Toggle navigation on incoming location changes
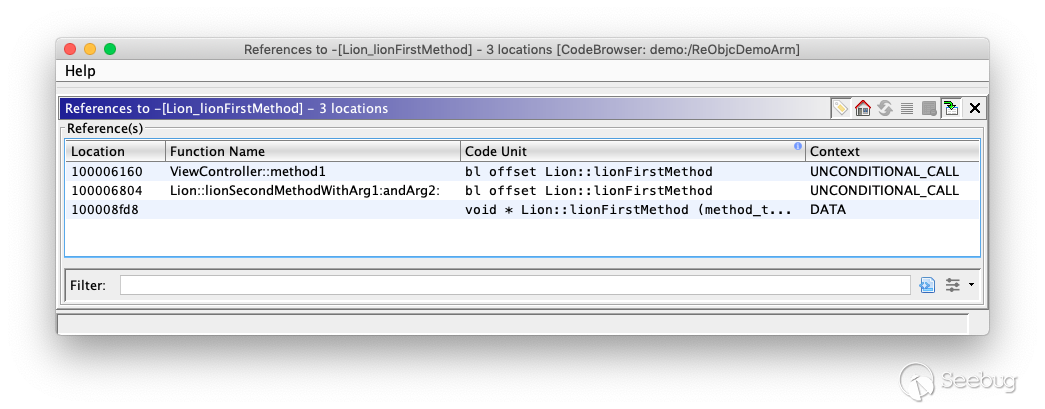This screenshot has height=409, width=1045. 951,108
